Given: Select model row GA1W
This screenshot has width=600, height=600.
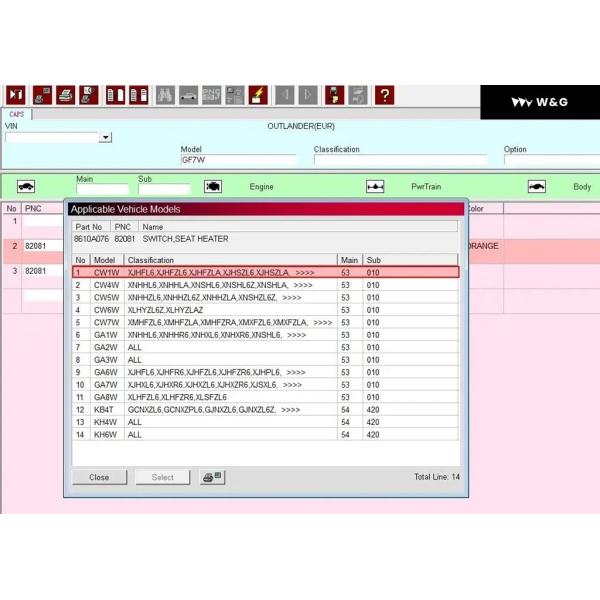Looking at the screenshot, I should [x=266, y=335].
